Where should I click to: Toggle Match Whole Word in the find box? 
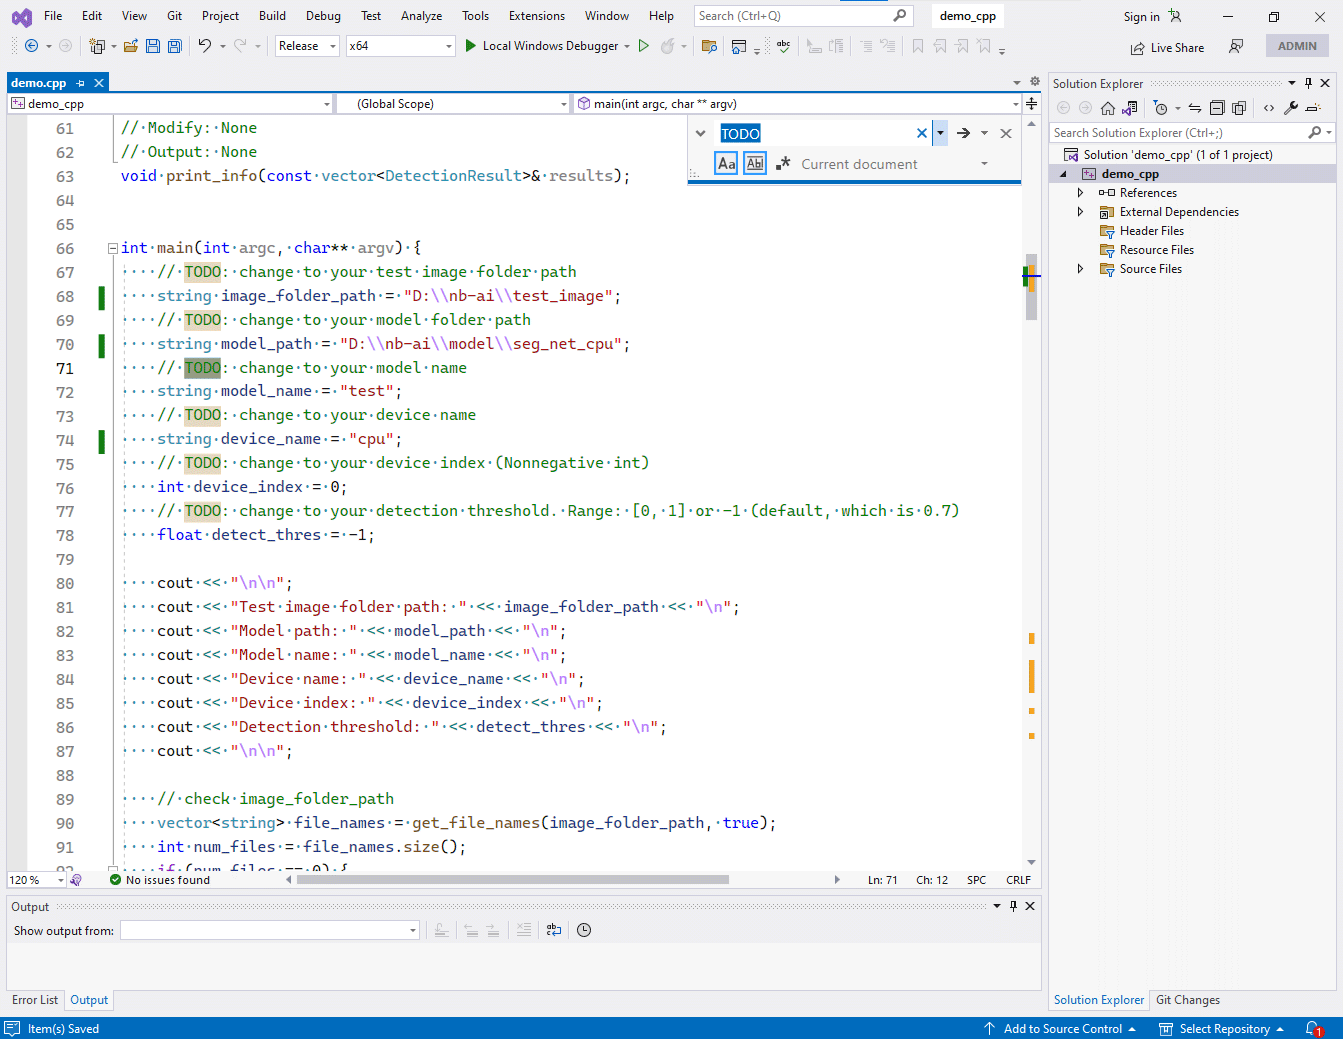(x=755, y=163)
